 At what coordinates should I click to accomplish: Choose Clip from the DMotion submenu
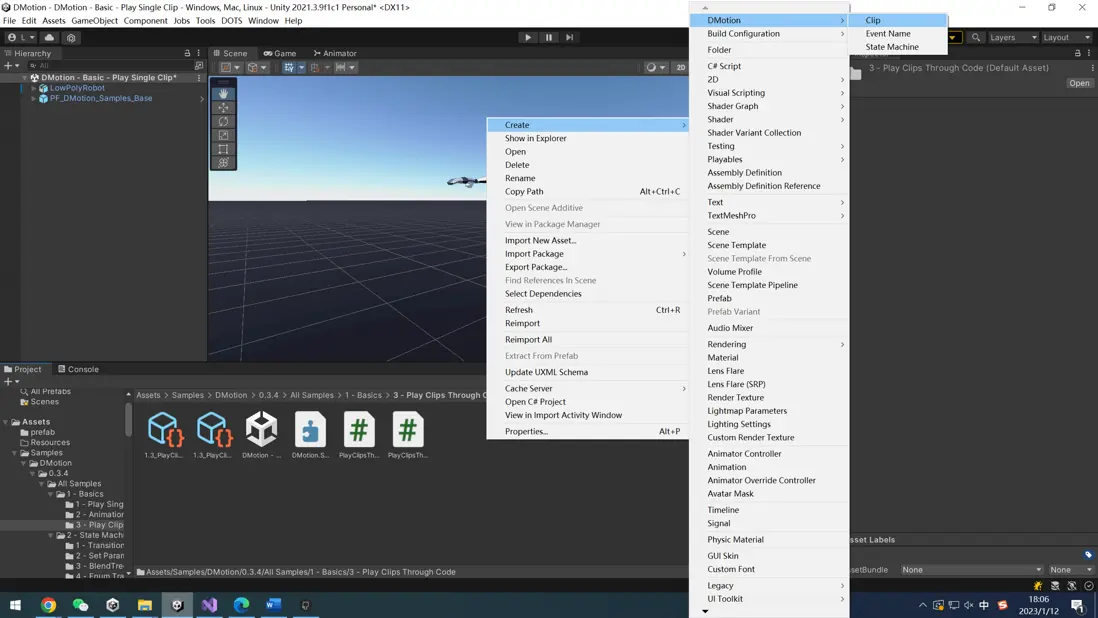[873, 20]
